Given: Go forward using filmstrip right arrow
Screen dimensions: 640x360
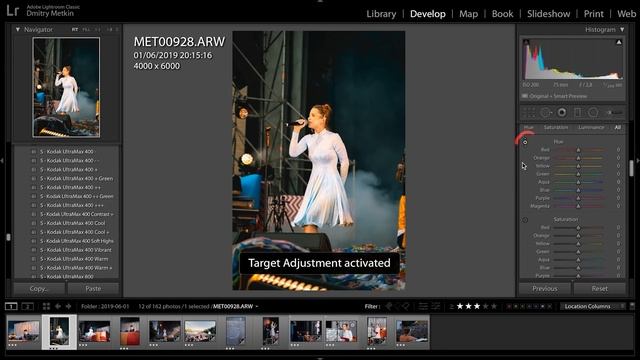Looking at the screenshot, I should click(x=68, y=306).
